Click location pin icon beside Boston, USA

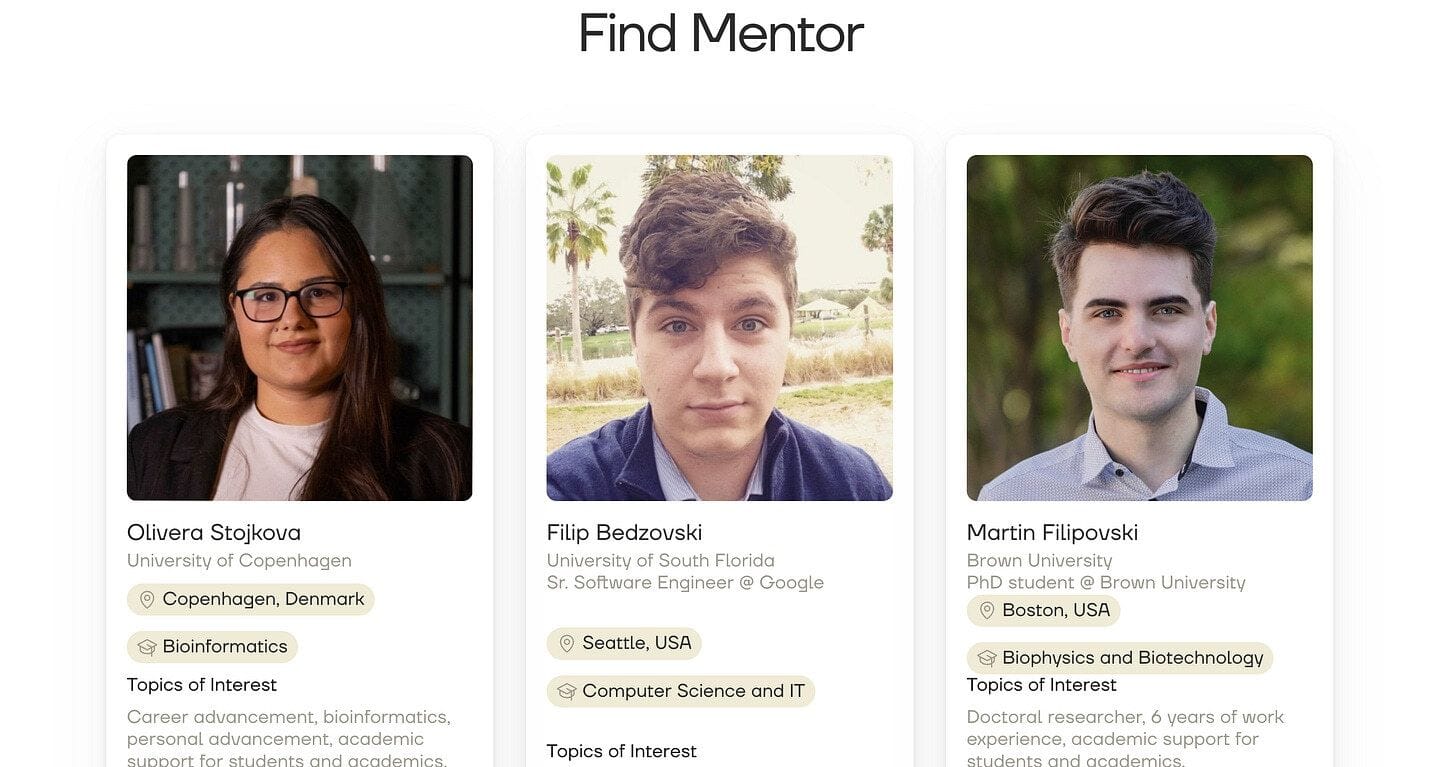click(x=987, y=610)
